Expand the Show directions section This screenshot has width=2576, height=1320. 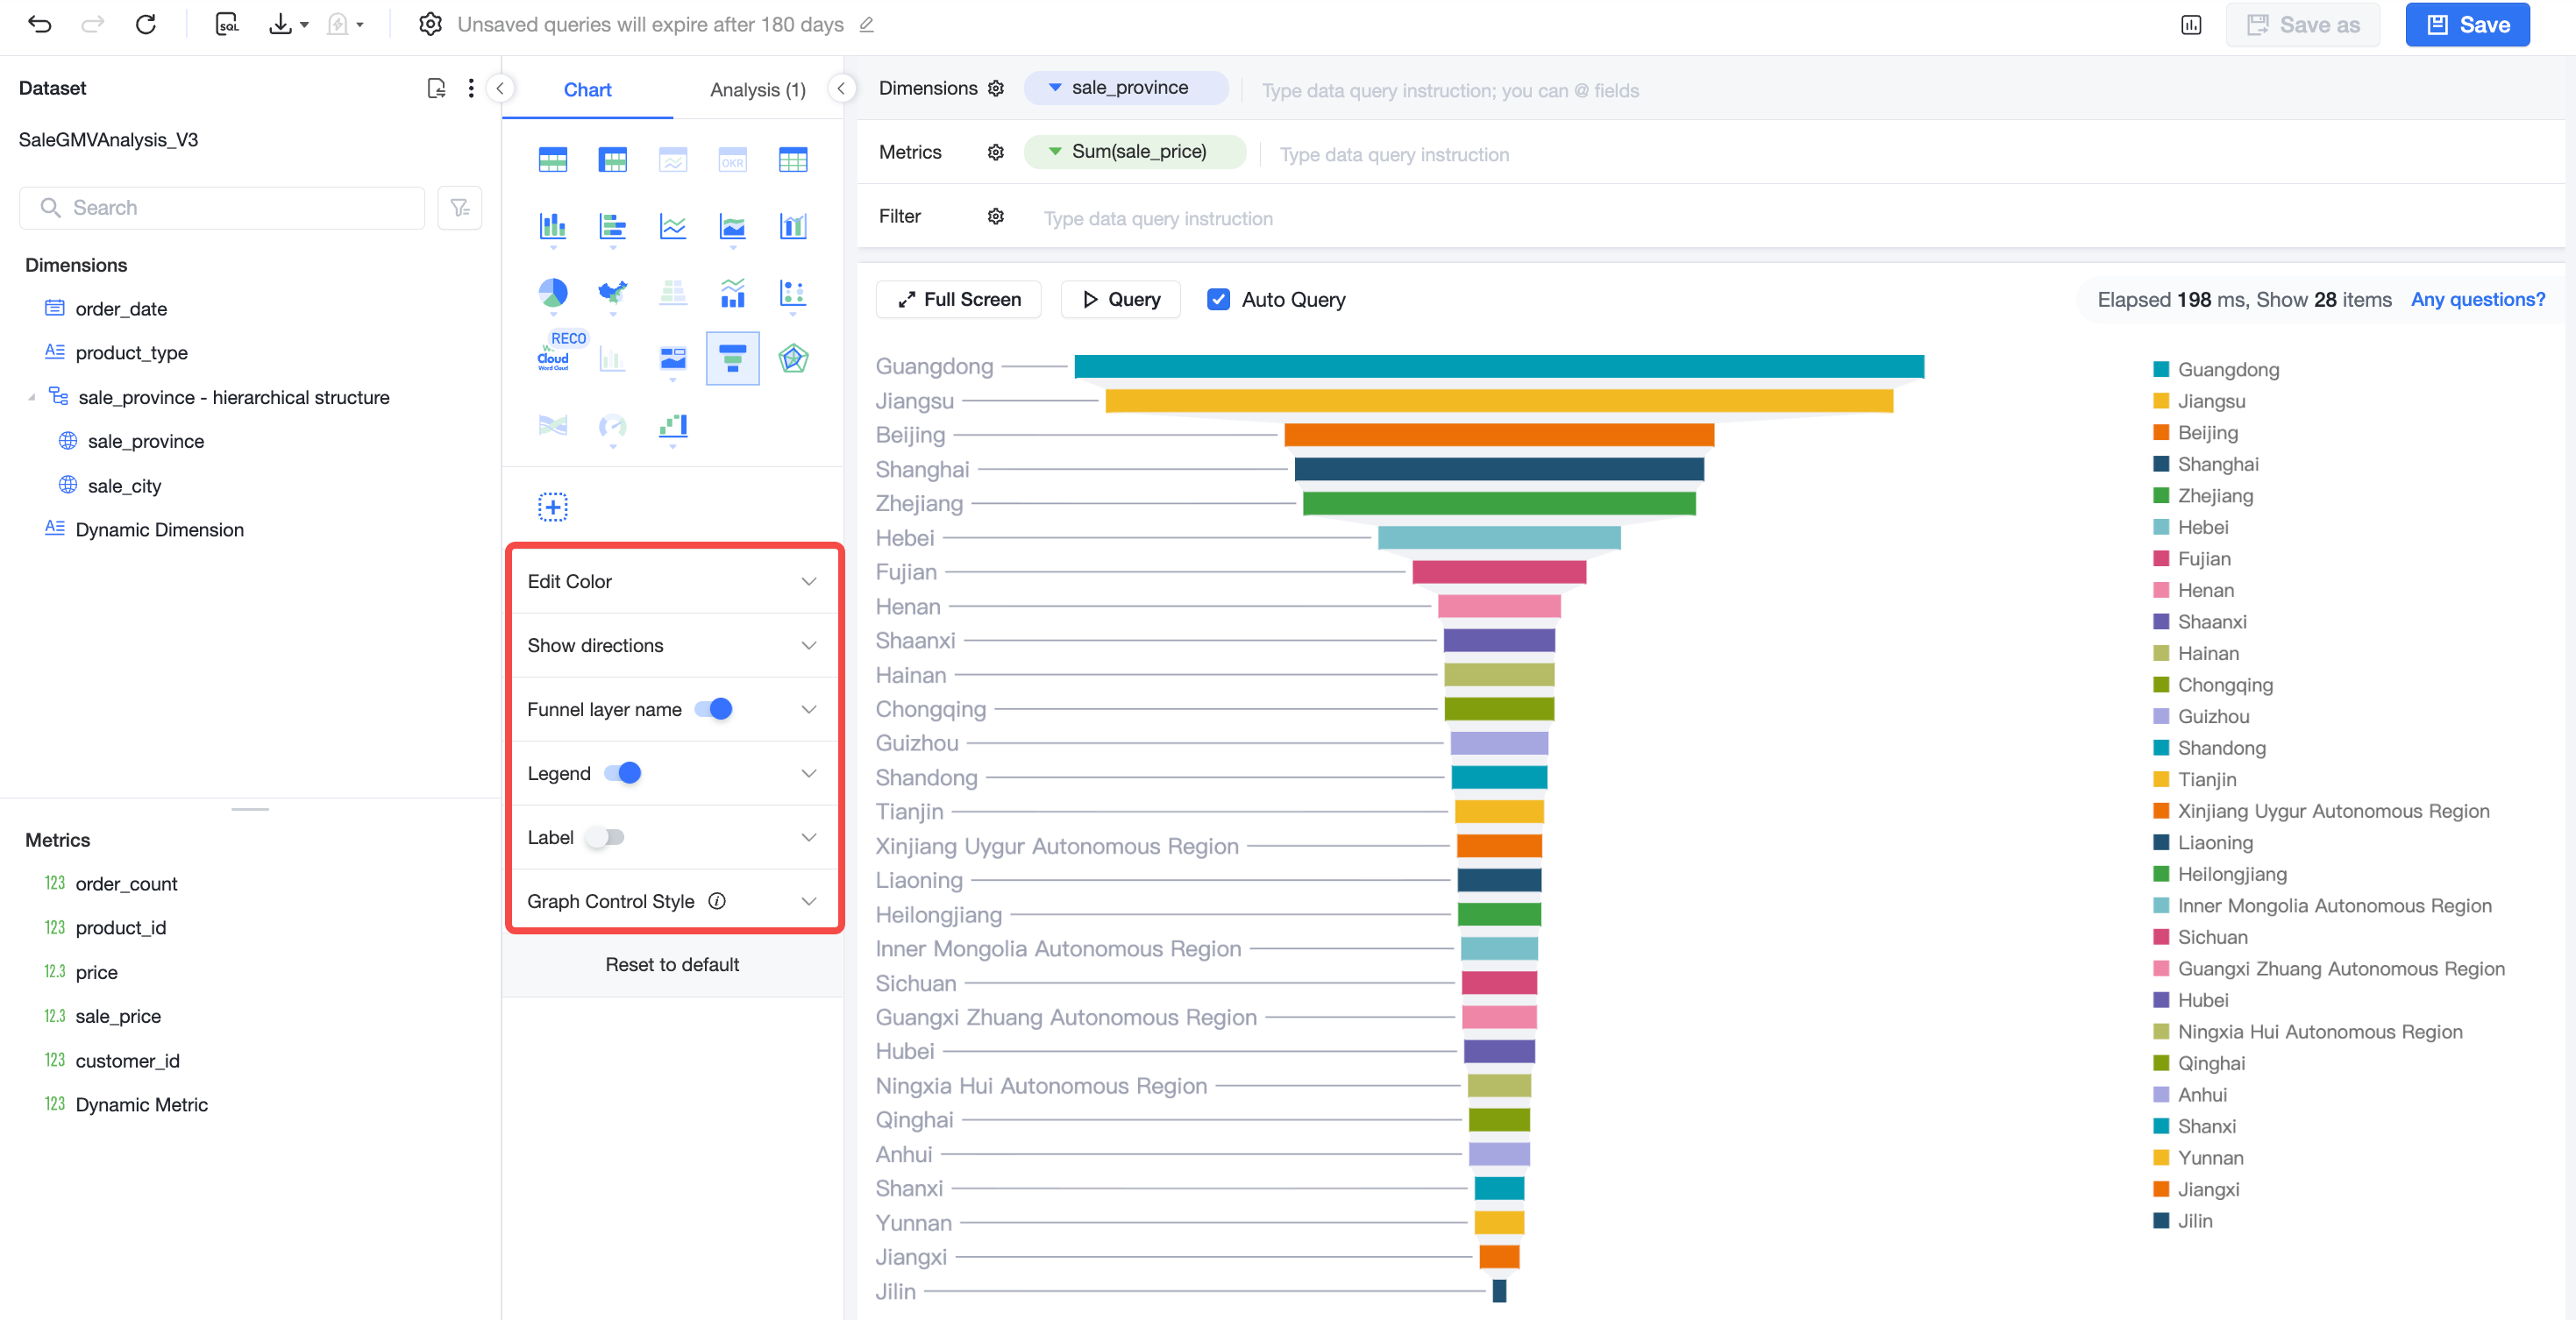pos(673,645)
